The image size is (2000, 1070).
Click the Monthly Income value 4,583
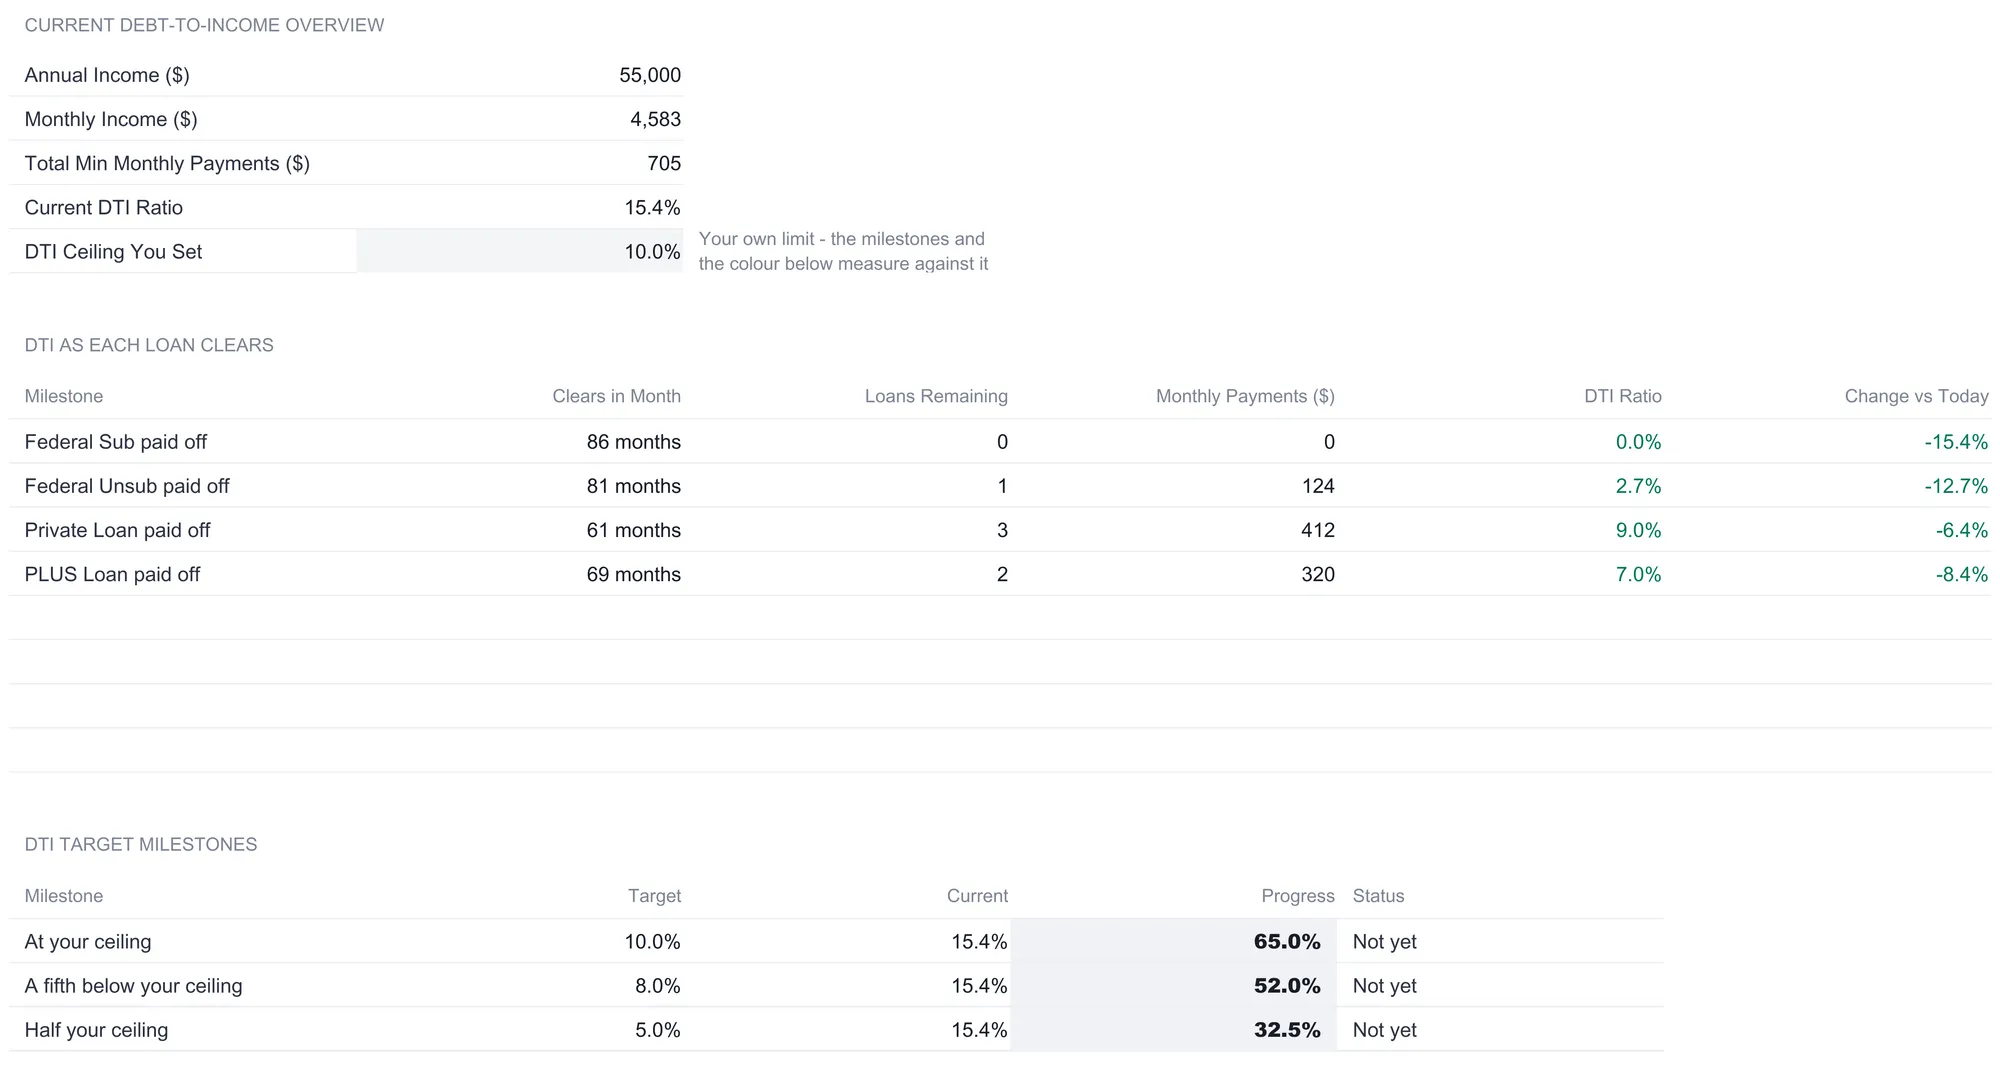(655, 119)
